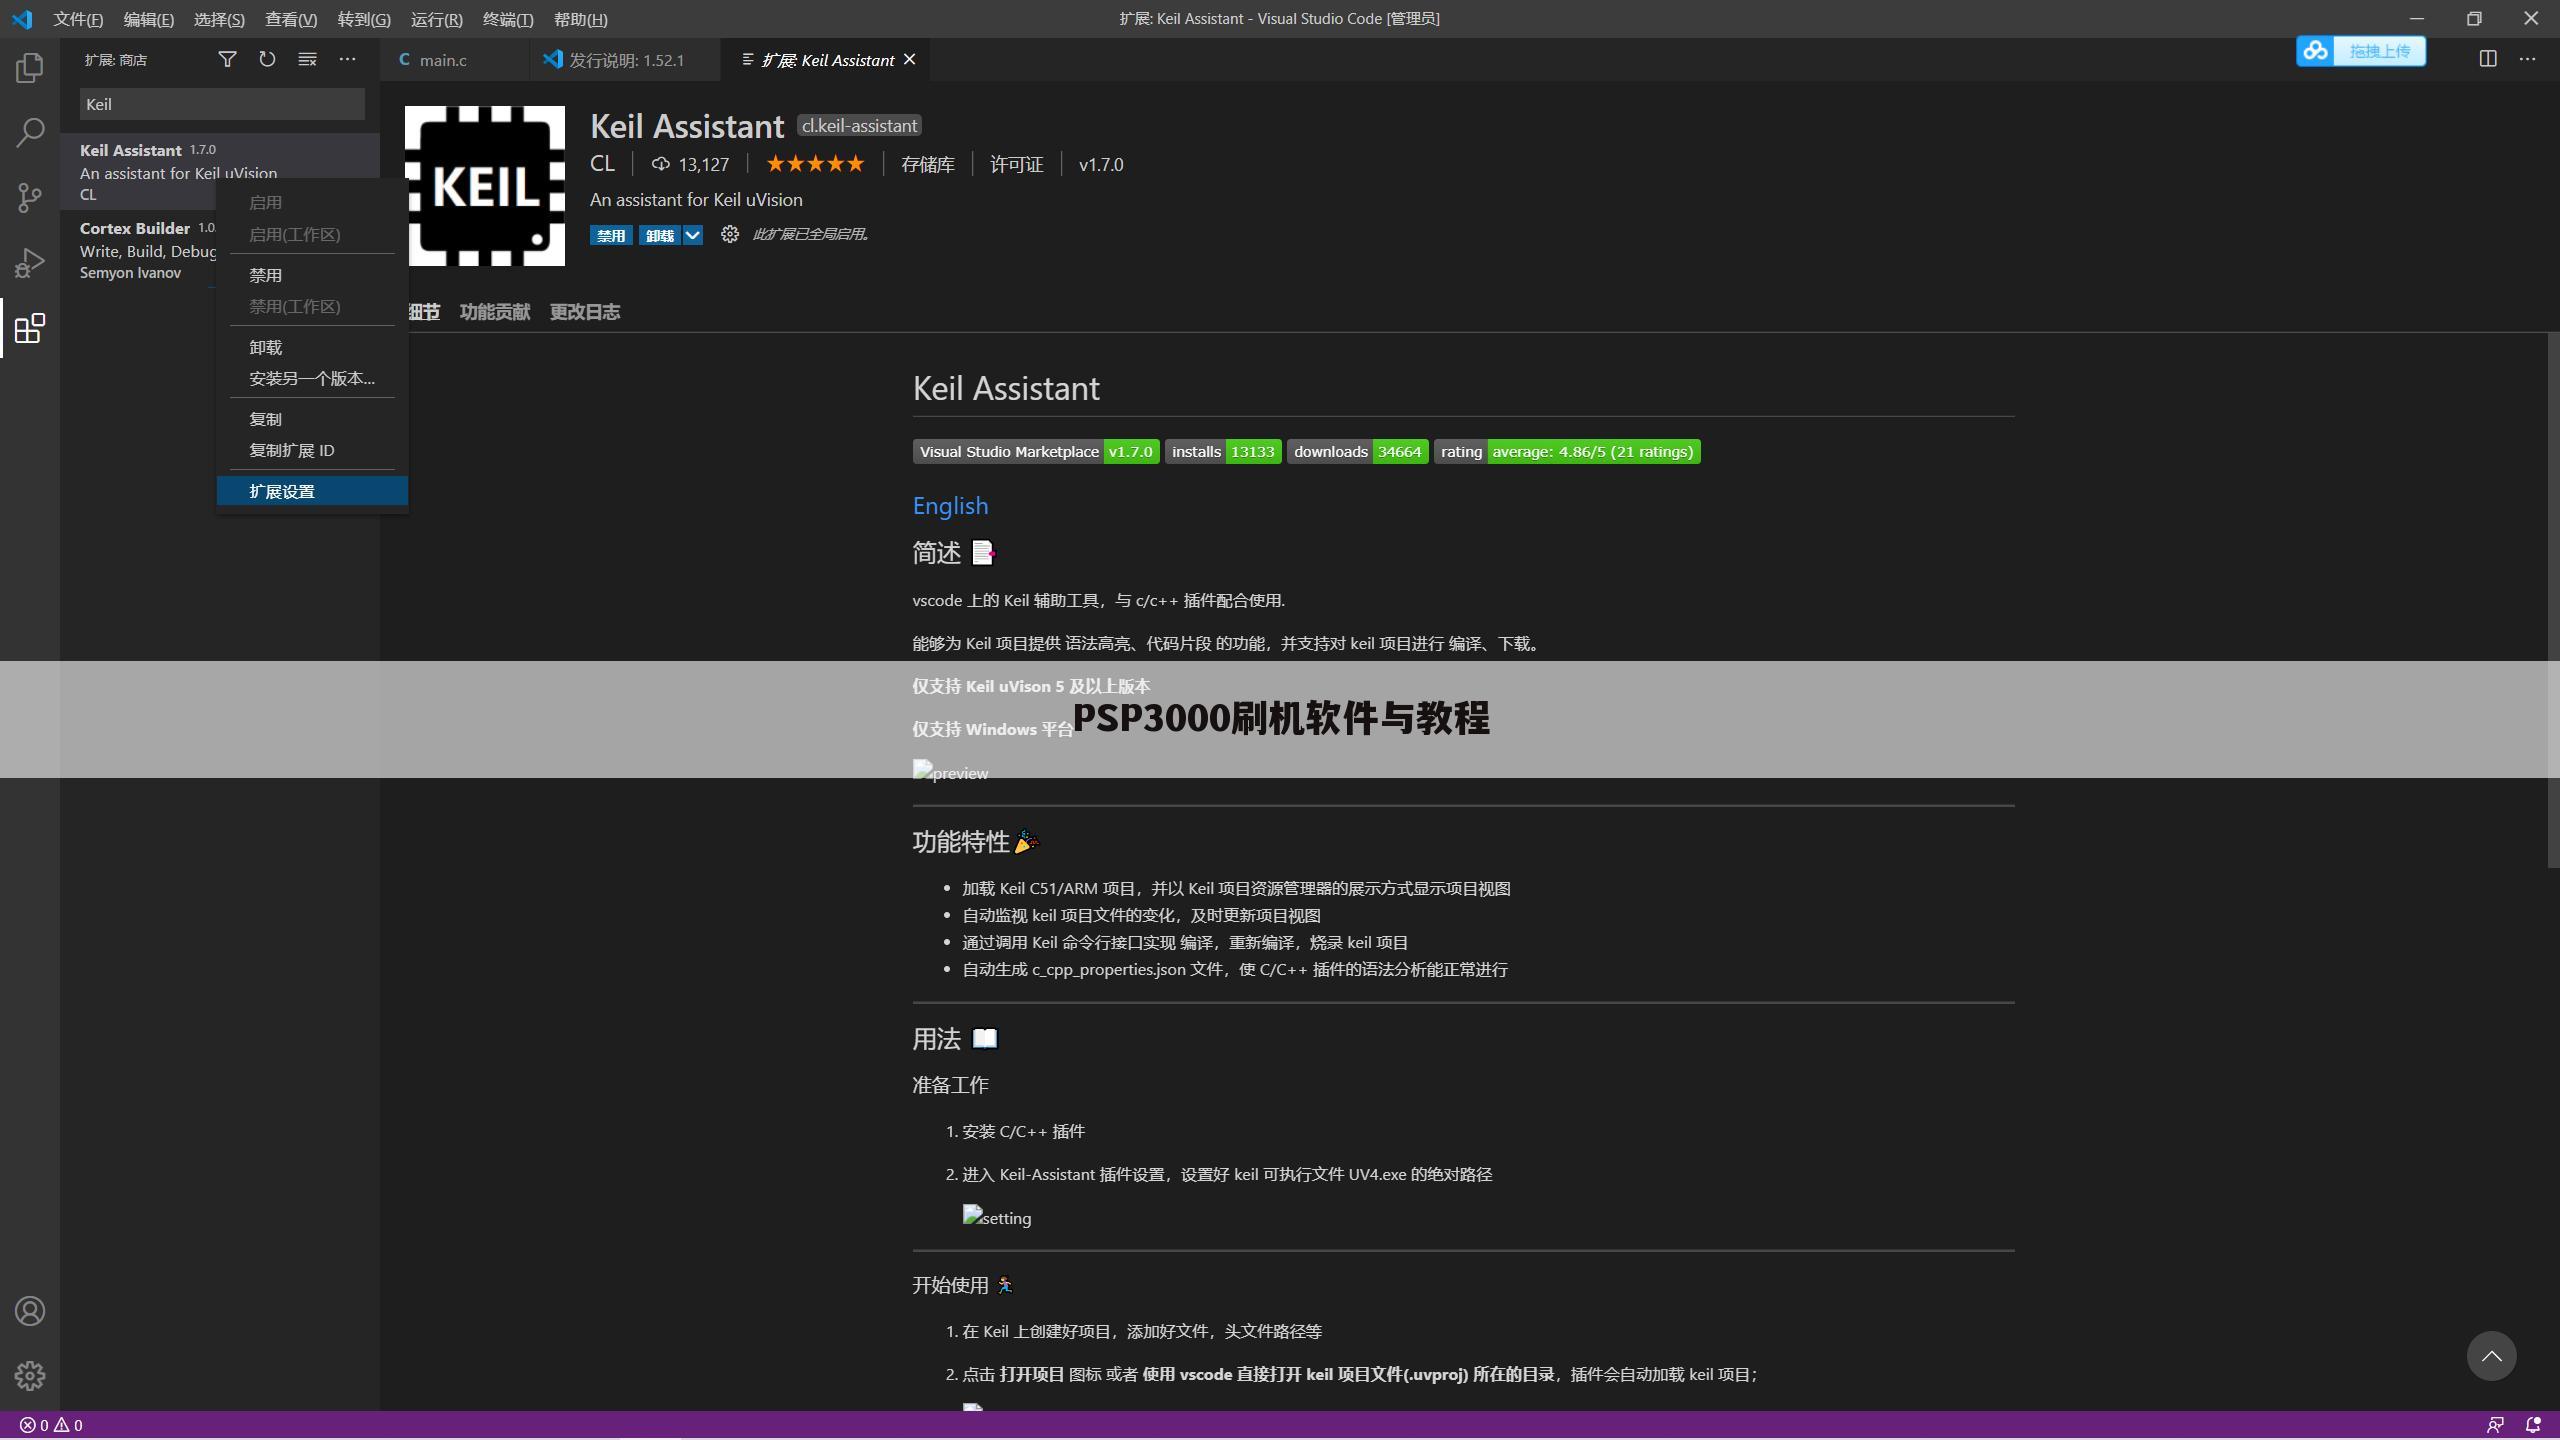Click the install count 13,127
Screen dimensions: 2560x1440
(690, 164)
